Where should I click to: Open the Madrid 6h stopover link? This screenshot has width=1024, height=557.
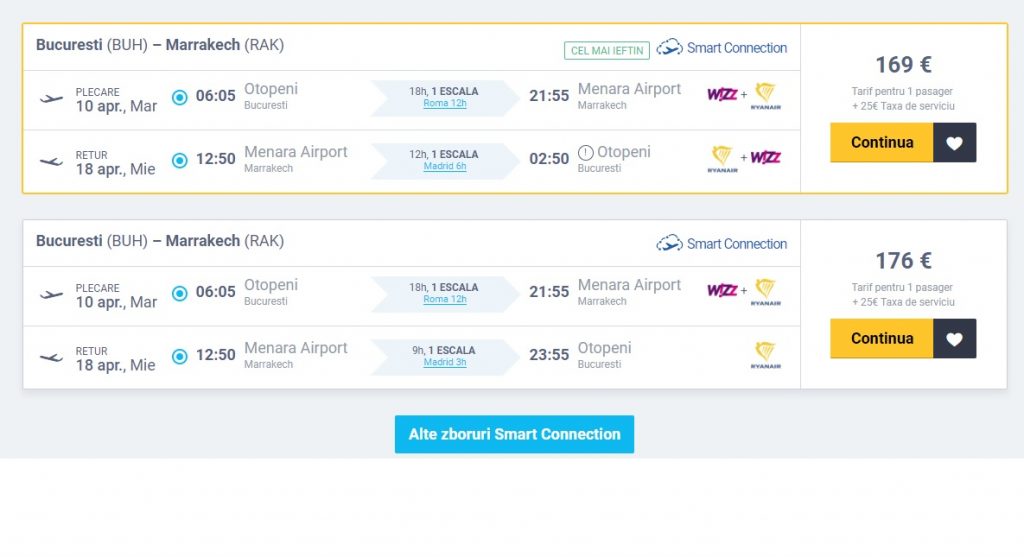445,167
